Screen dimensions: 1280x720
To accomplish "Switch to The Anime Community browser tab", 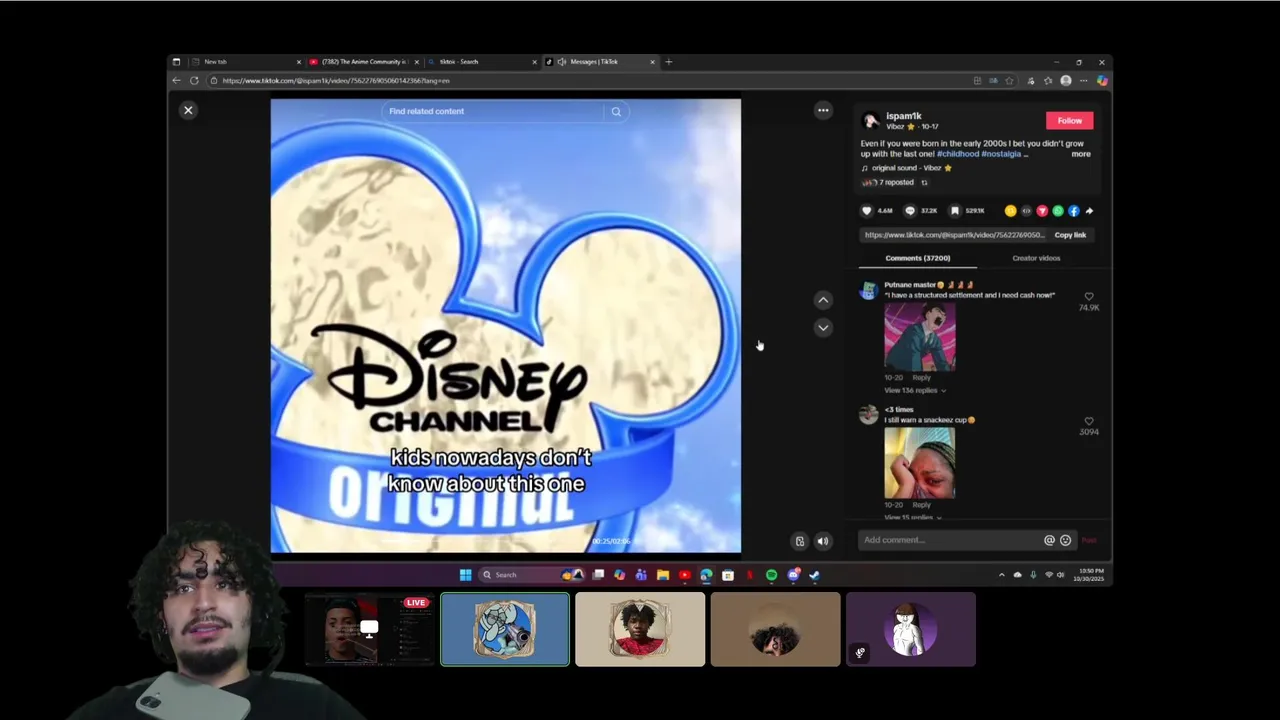I will coord(363,62).
